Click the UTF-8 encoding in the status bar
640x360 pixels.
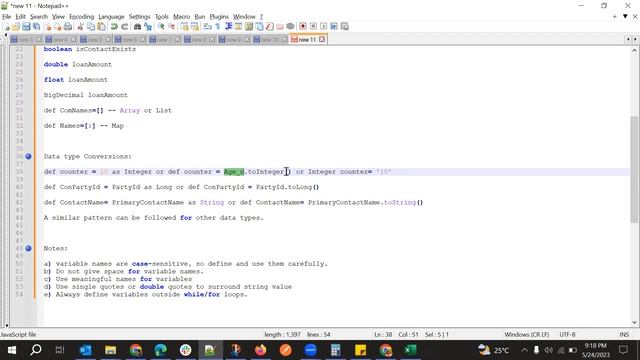567,335
